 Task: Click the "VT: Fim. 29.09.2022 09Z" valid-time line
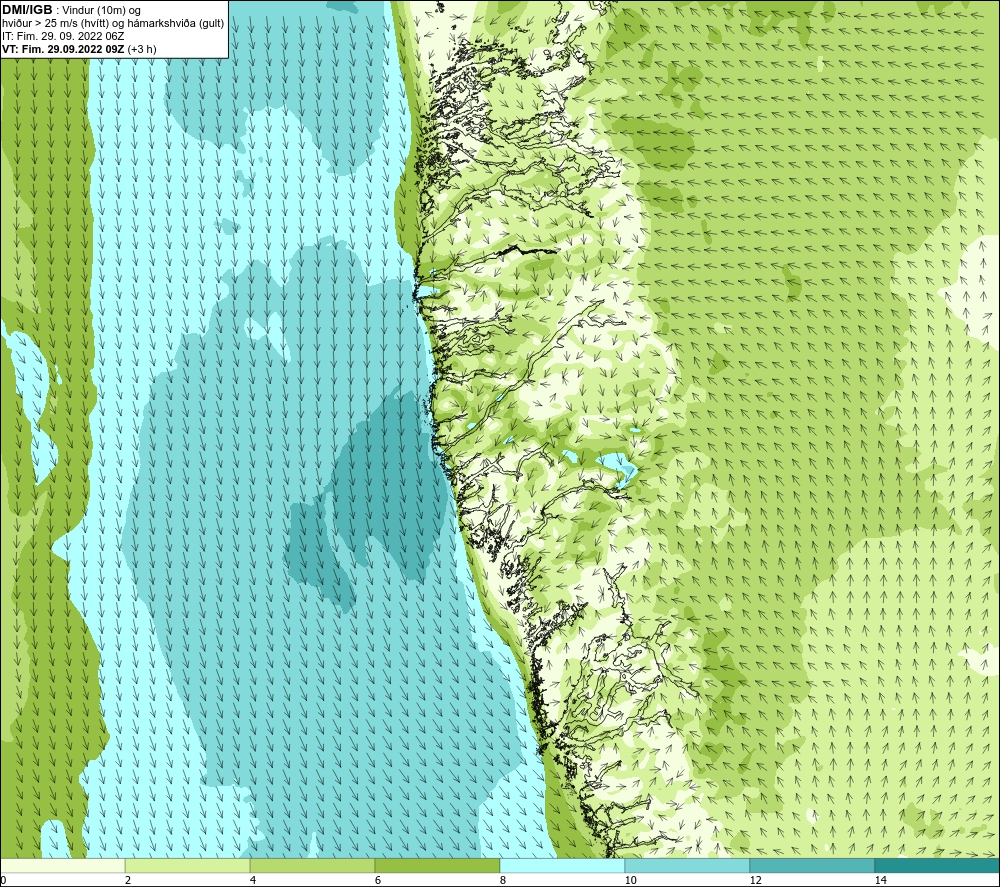click(63, 49)
